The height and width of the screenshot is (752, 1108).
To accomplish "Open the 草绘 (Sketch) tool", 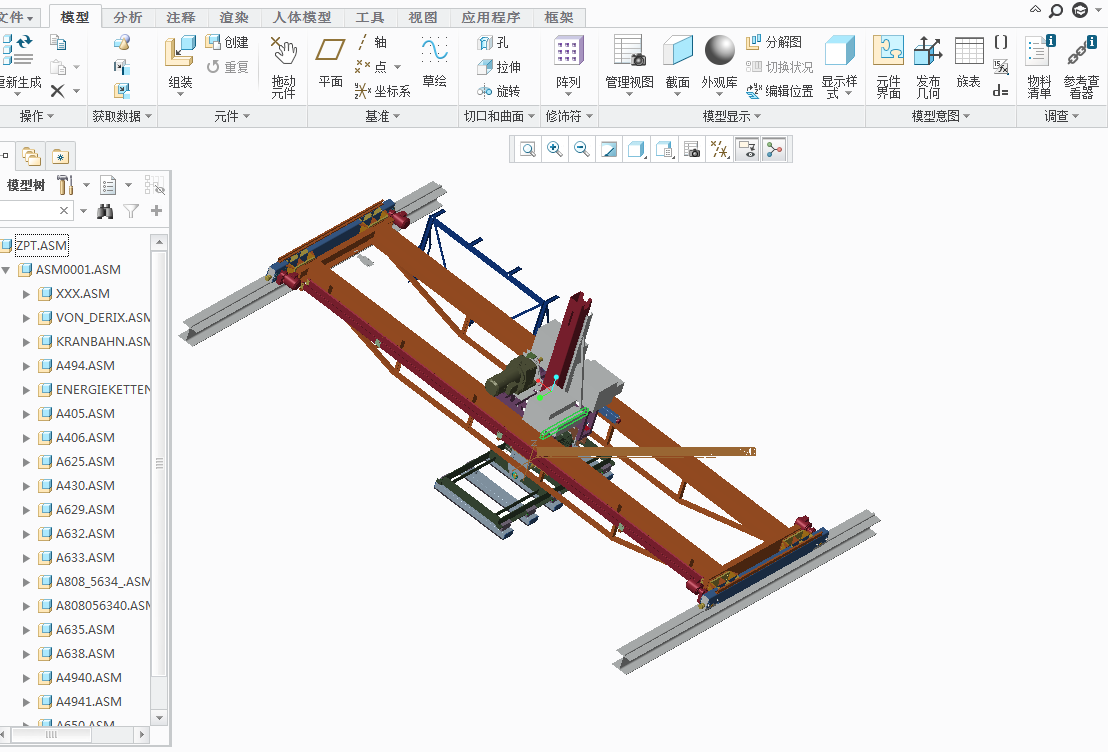I will [434, 64].
